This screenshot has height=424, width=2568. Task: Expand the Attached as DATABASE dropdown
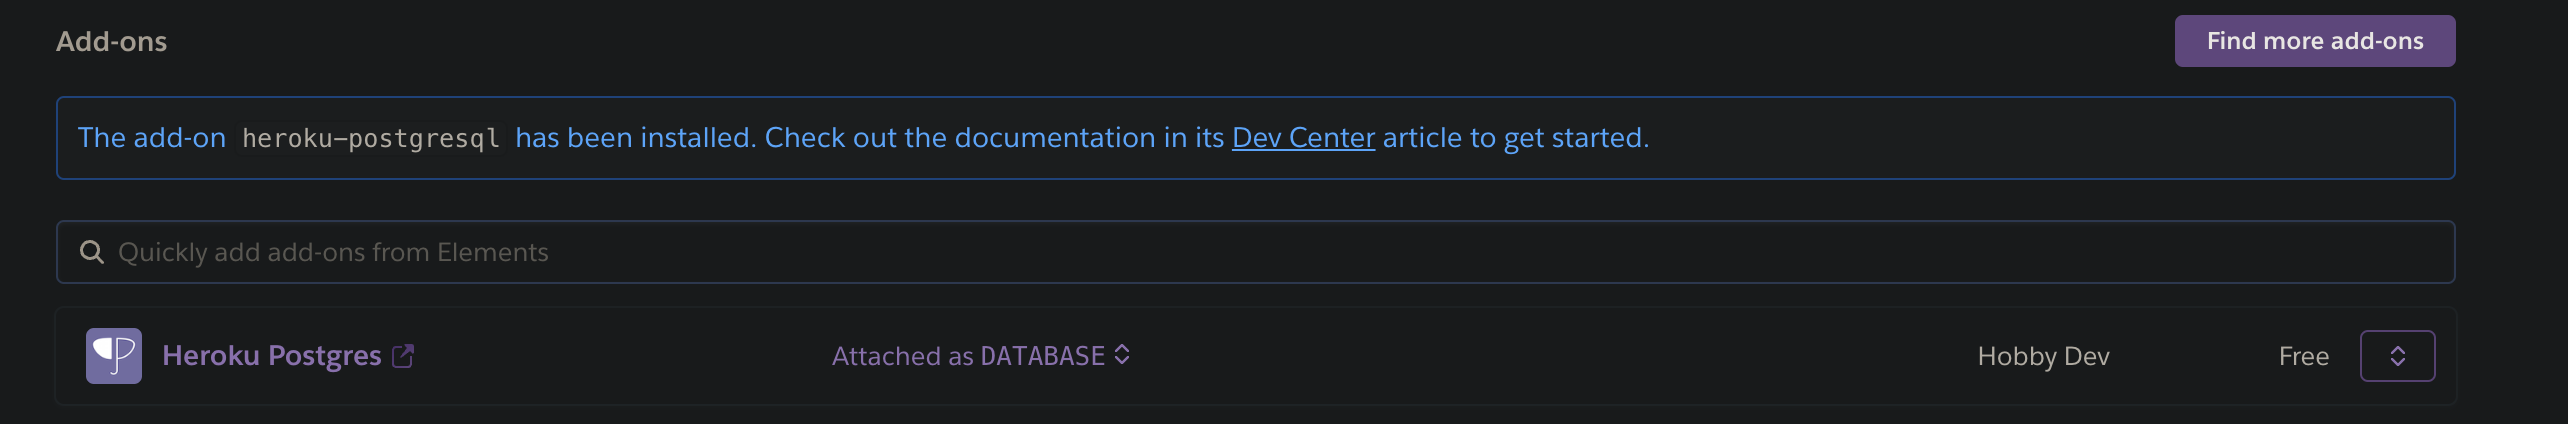tap(980, 356)
